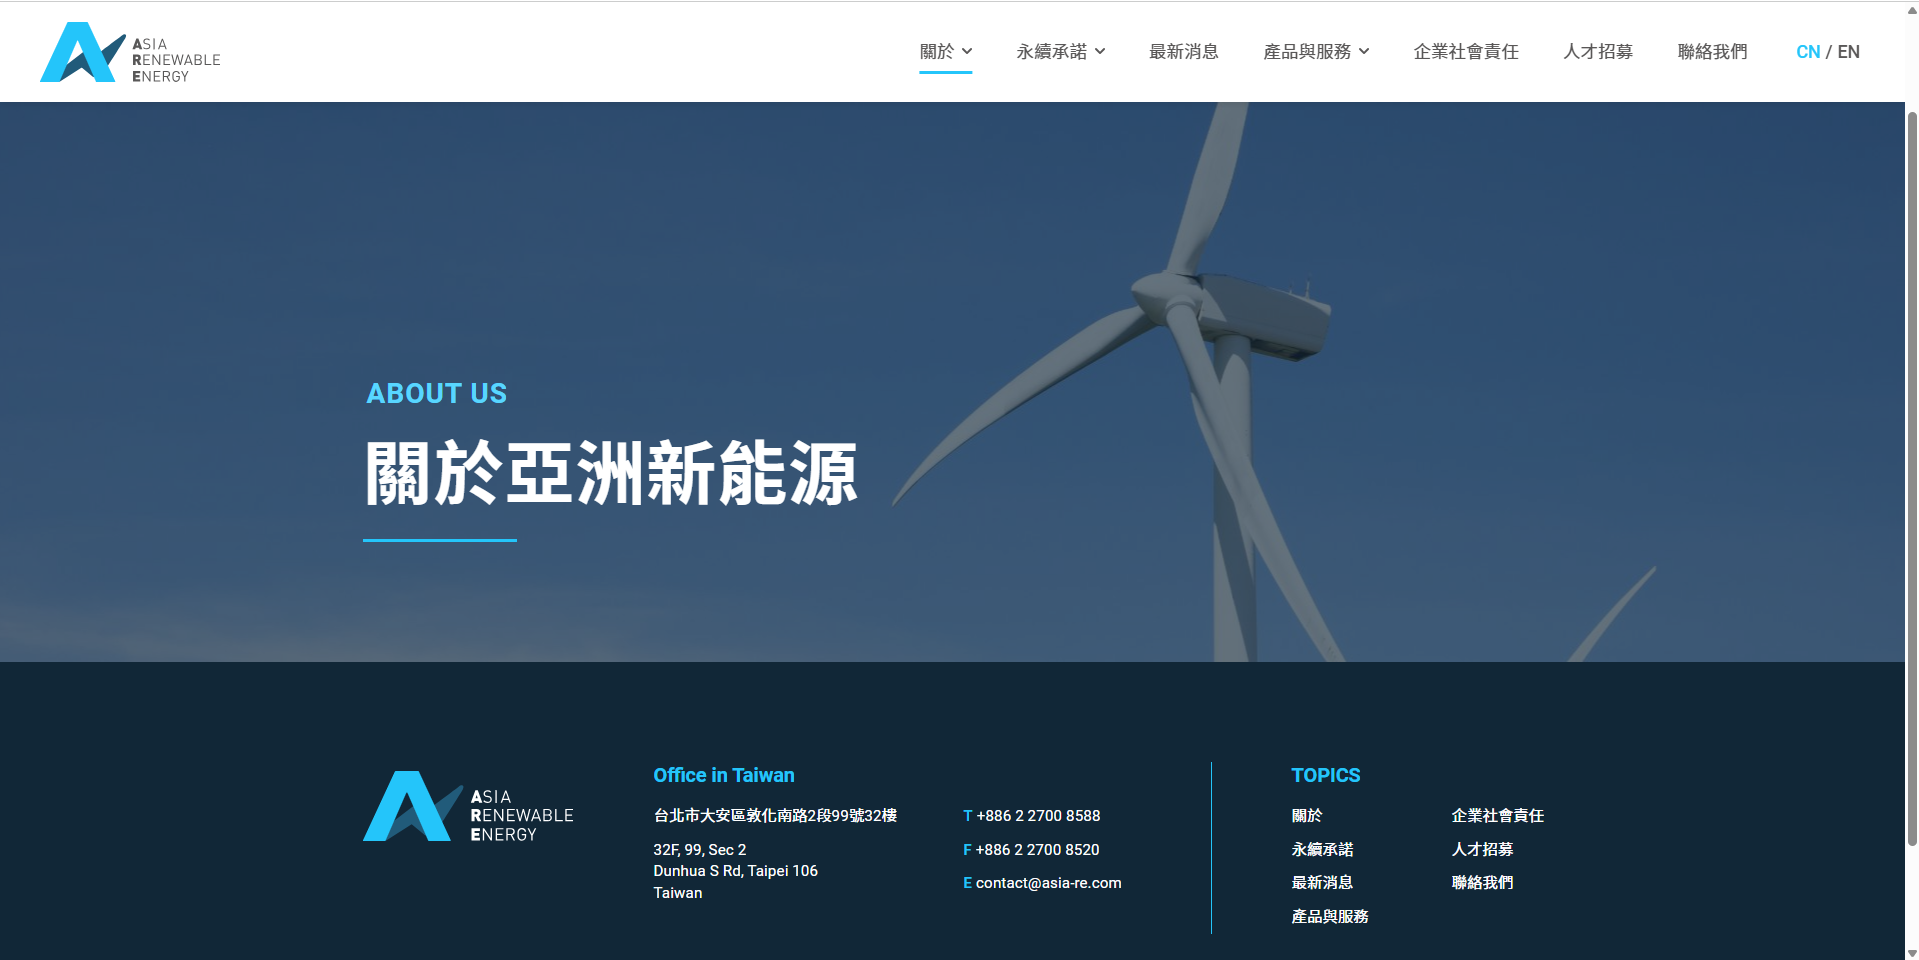Viewport: 1919px width, 960px height.
Task: Open 人才招募 in top navigation
Action: (x=1598, y=52)
